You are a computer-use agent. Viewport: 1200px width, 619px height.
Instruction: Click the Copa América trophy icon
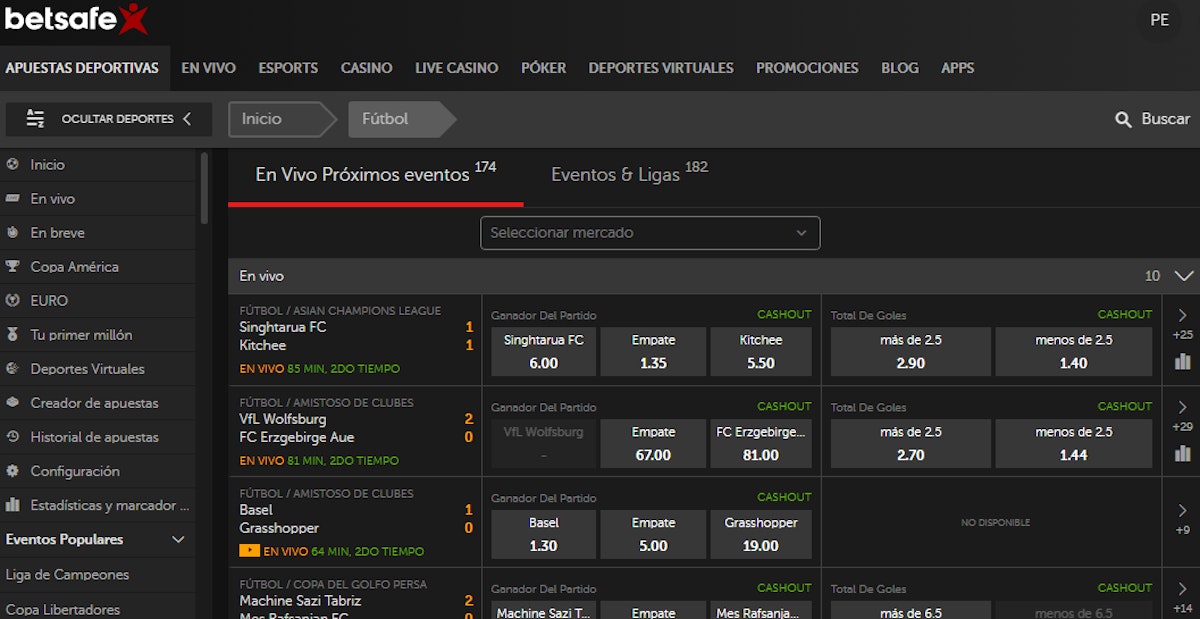[x=13, y=267]
